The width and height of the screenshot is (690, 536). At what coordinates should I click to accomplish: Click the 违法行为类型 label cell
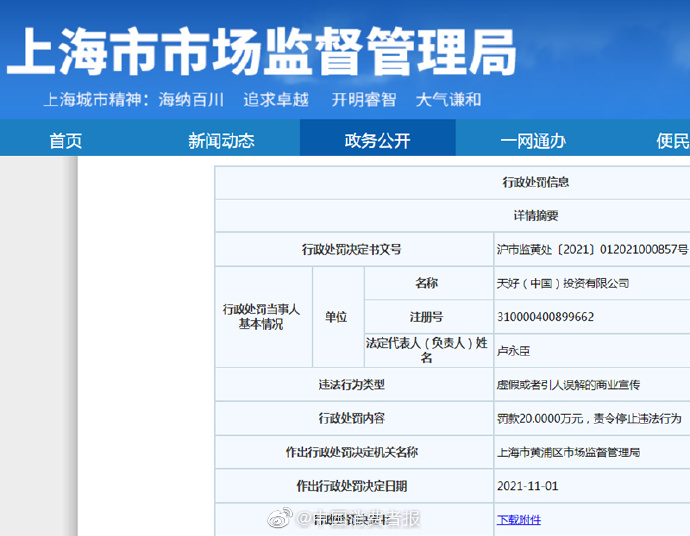tap(352, 385)
